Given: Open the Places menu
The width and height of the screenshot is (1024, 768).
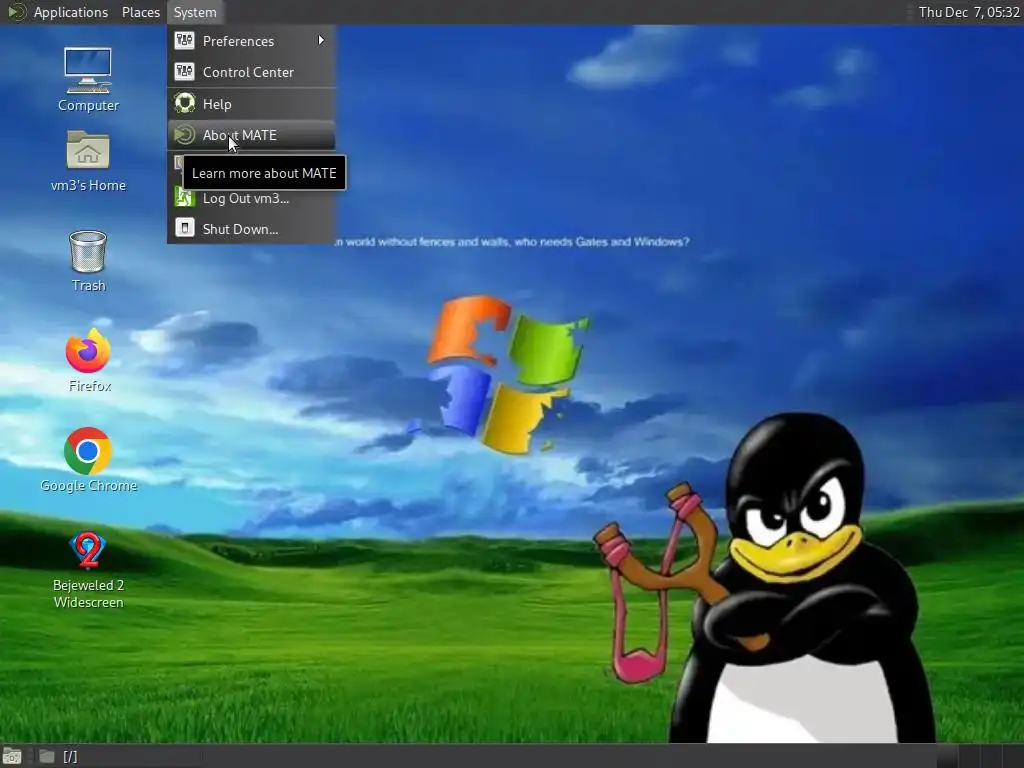Looking at the screenshot, I should point(140,12).
